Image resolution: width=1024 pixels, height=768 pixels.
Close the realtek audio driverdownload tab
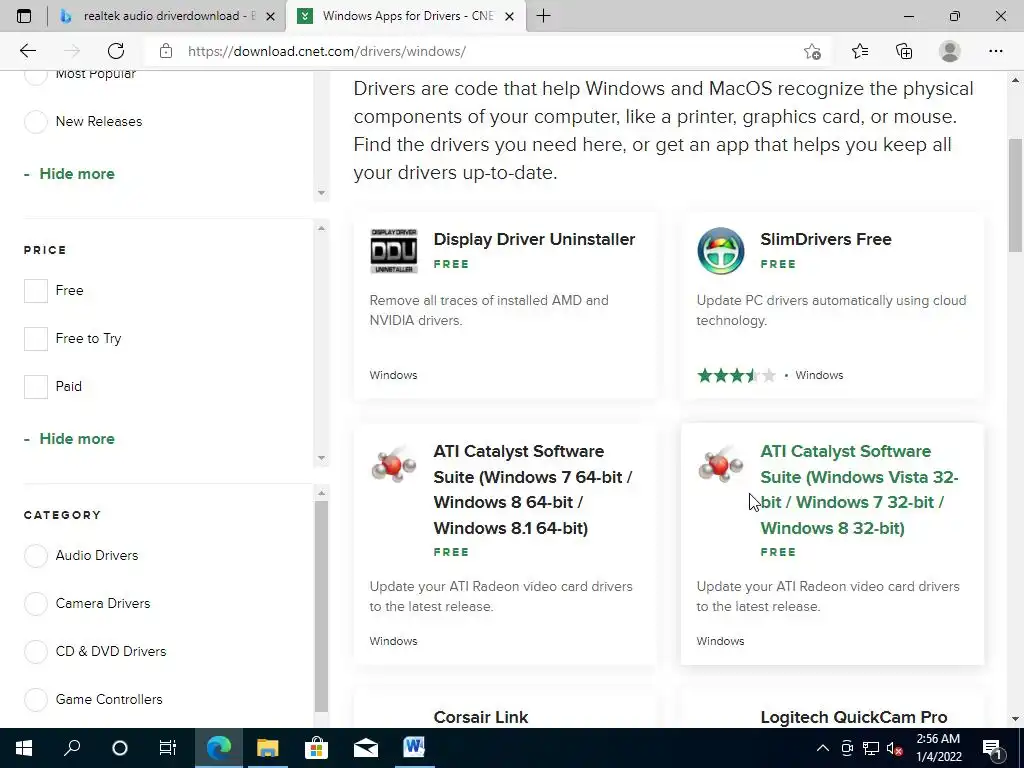click(x=270, y=16)
